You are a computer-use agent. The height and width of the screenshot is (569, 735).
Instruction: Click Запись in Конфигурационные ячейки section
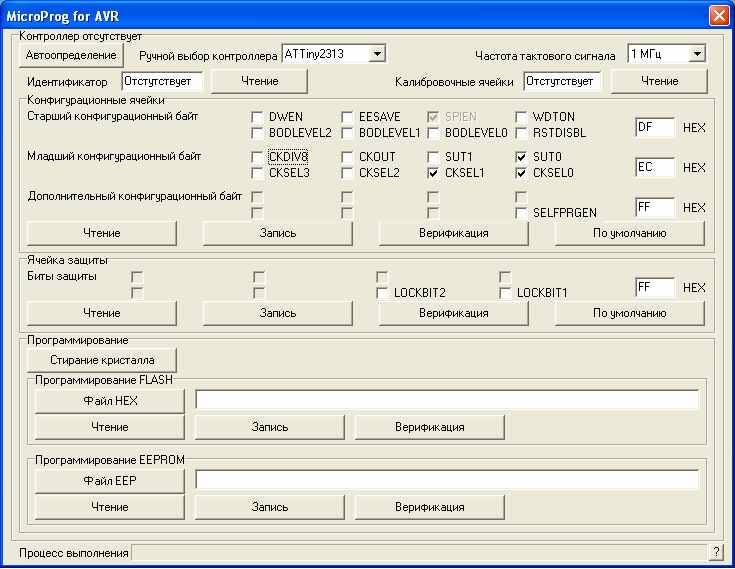click(x=278, y=233)
